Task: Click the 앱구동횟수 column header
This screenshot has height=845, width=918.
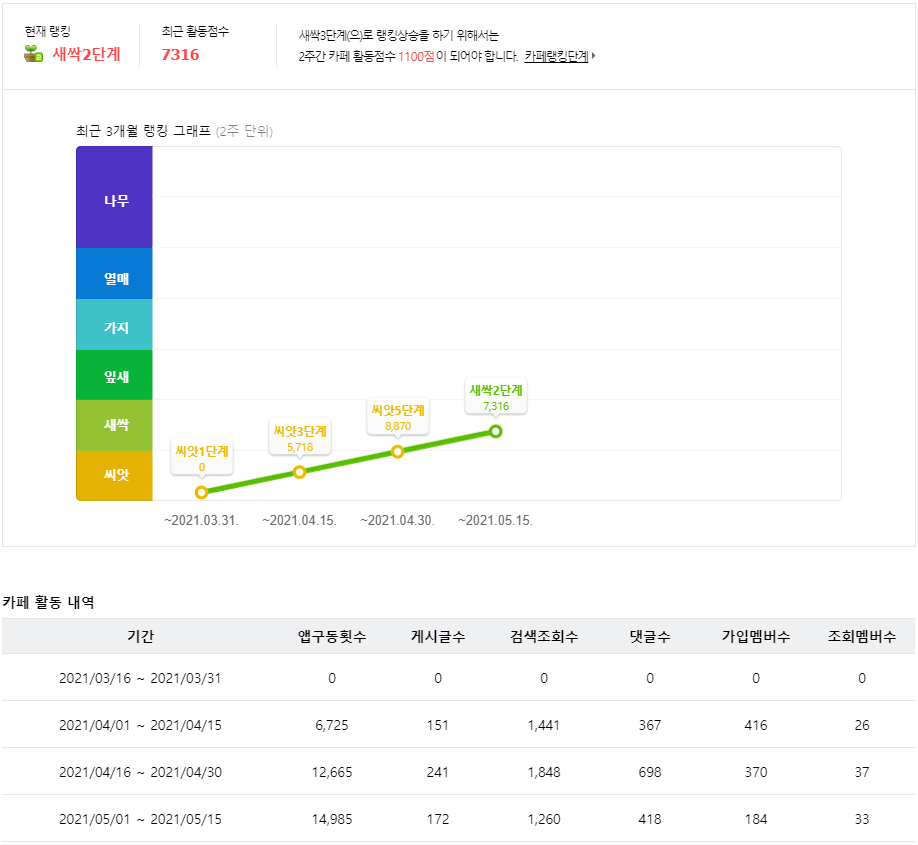Action: 332,636
